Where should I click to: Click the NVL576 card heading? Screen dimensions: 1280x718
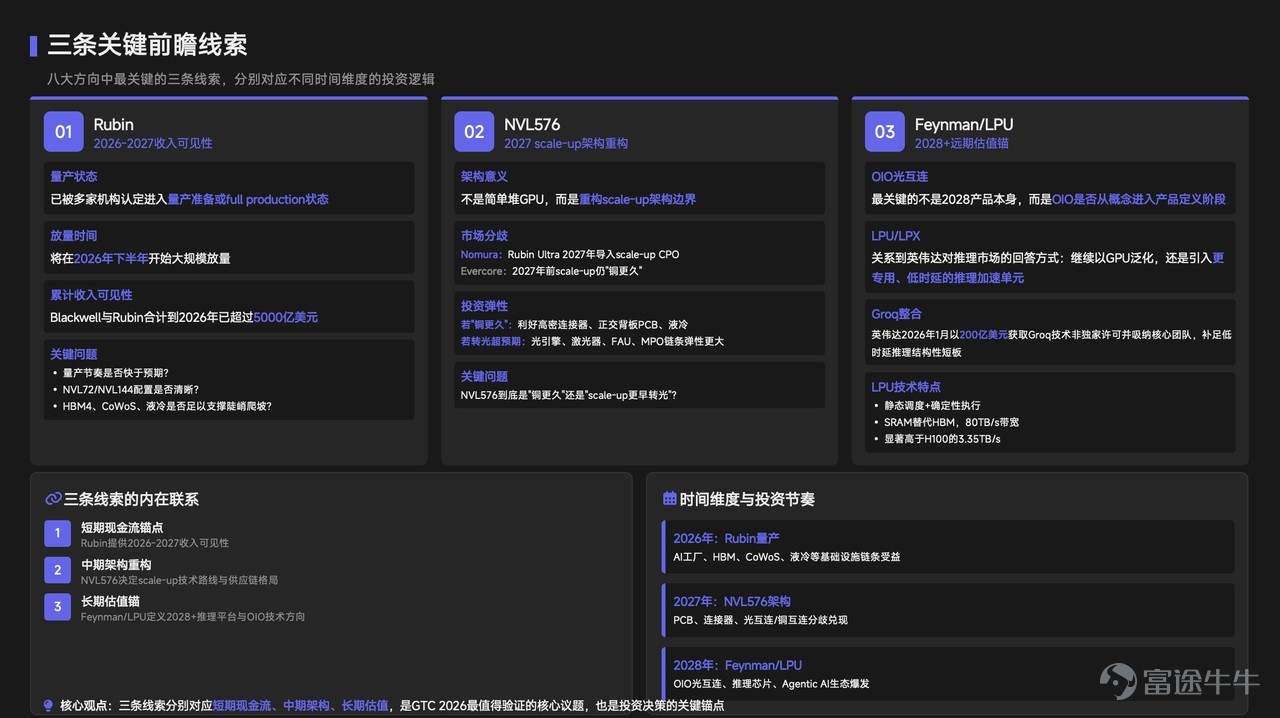(x=532, y=124)
